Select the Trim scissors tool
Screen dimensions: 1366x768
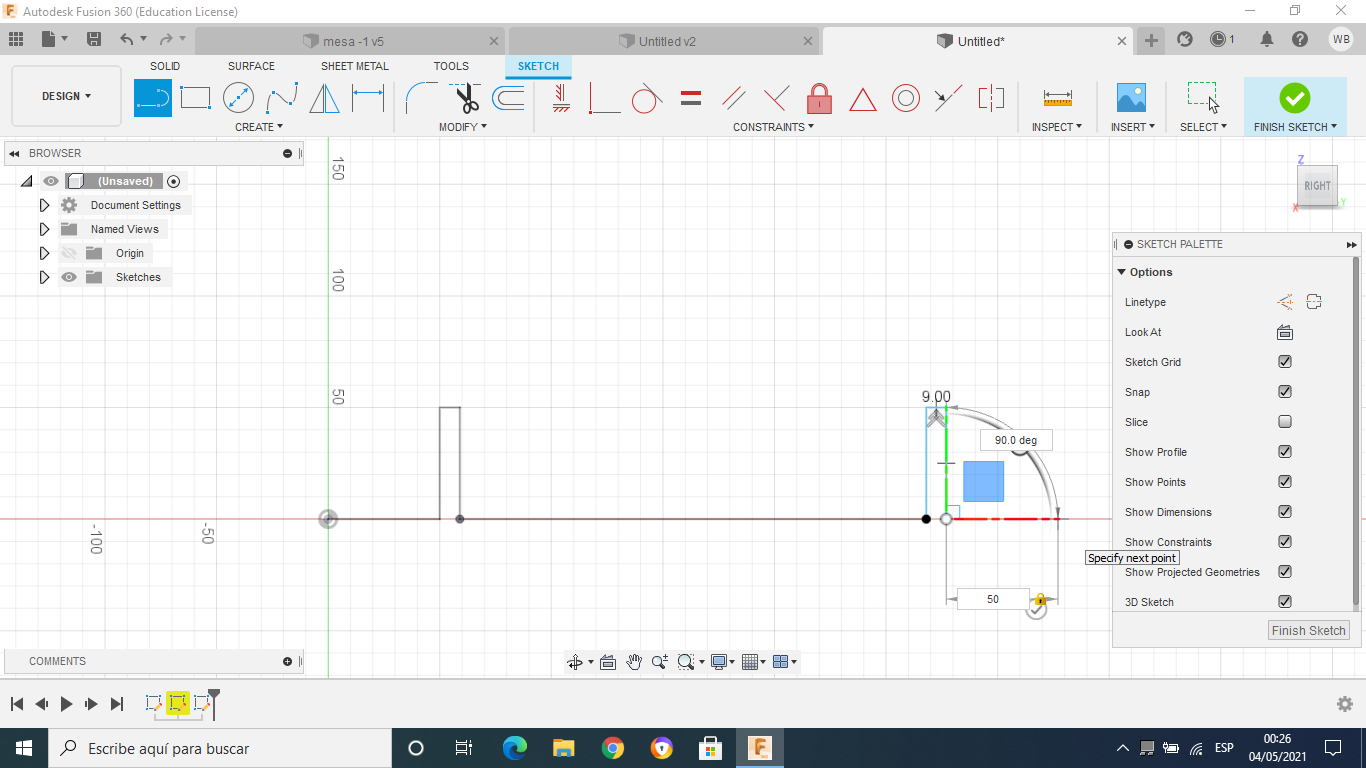pyautogui.click(x=465, y=98)
